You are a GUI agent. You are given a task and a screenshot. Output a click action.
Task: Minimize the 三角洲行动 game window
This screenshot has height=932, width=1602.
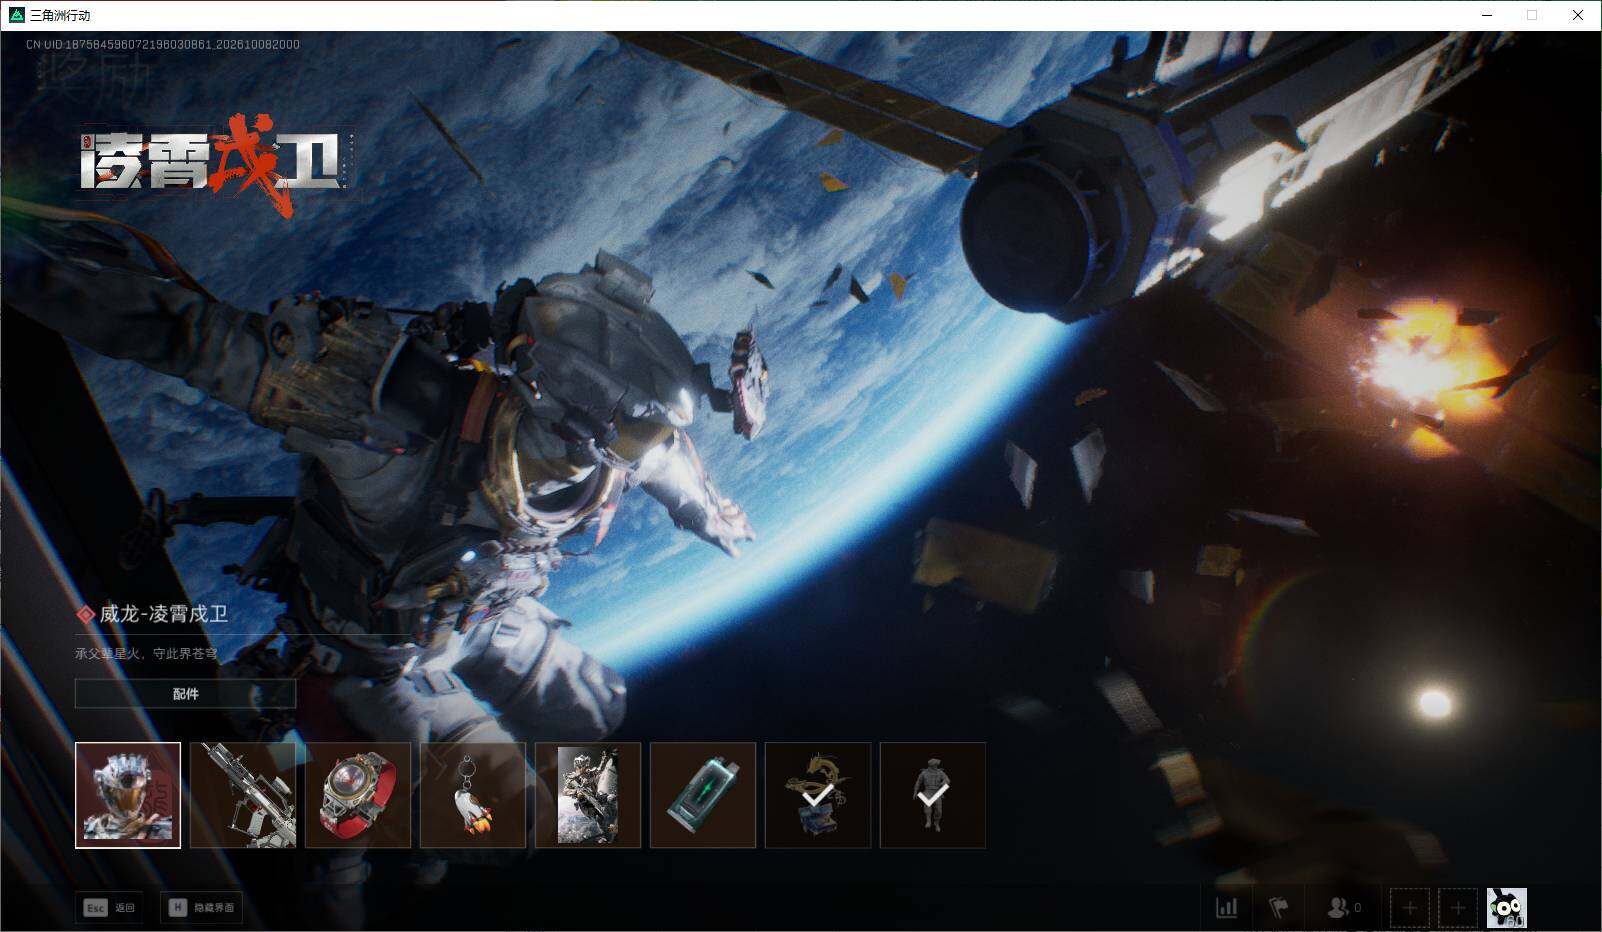tap(1486, 15)
